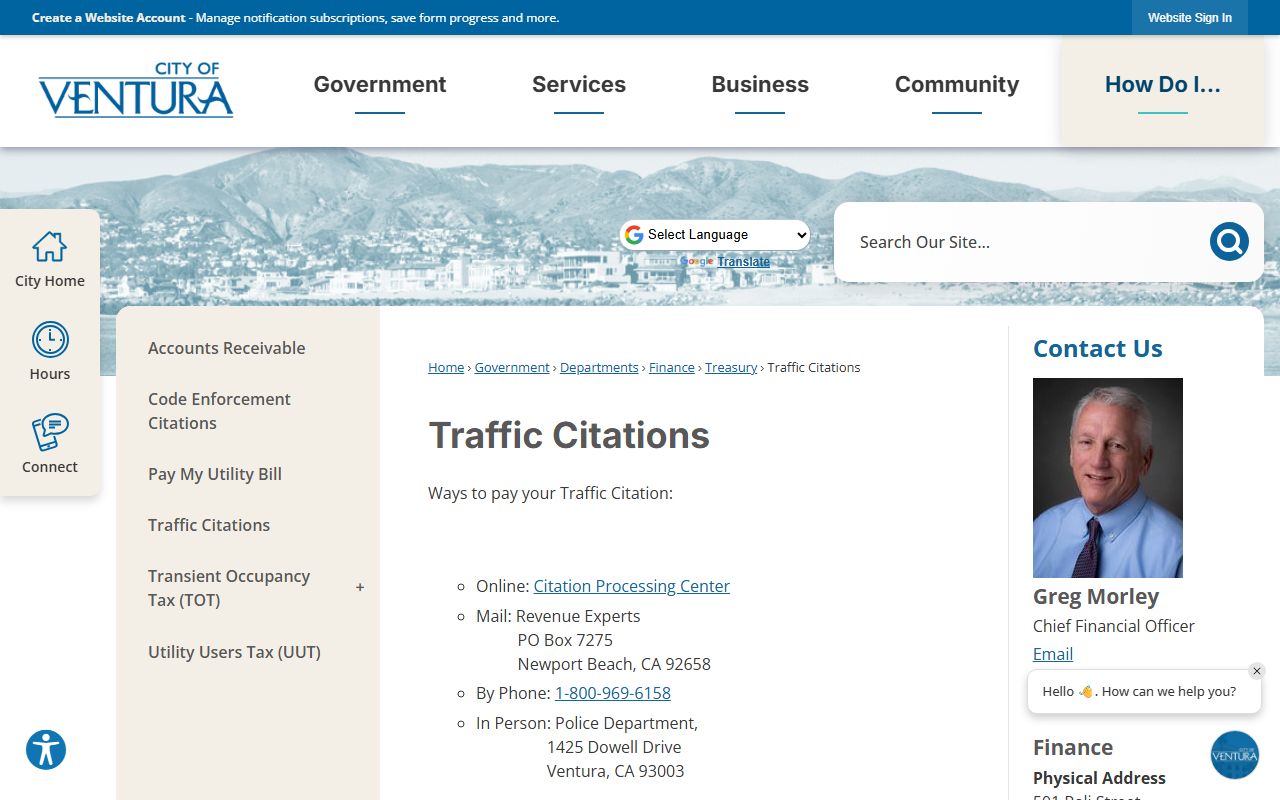Click the text PO Box 7275
This screenshot has height=800, width=1280.
565,640
